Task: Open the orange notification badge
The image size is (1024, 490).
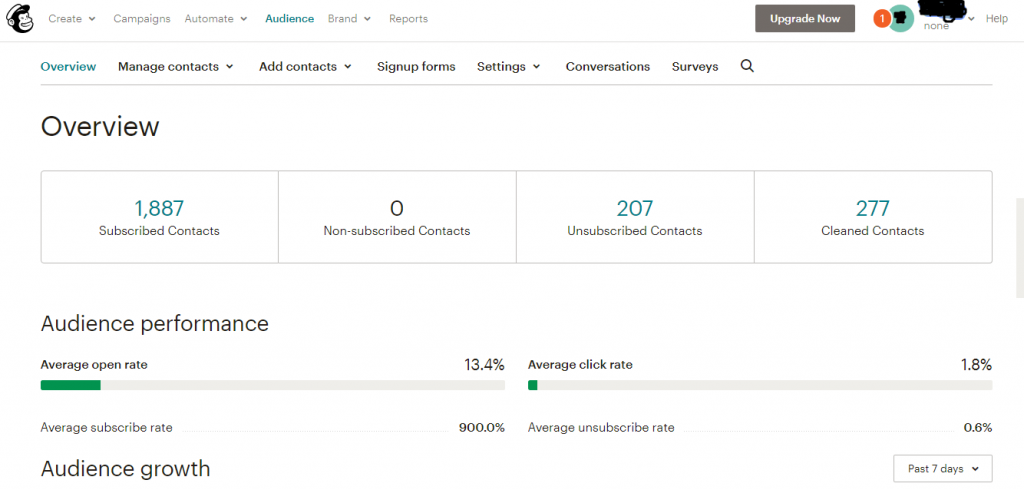Action: (x=882, y=19)
